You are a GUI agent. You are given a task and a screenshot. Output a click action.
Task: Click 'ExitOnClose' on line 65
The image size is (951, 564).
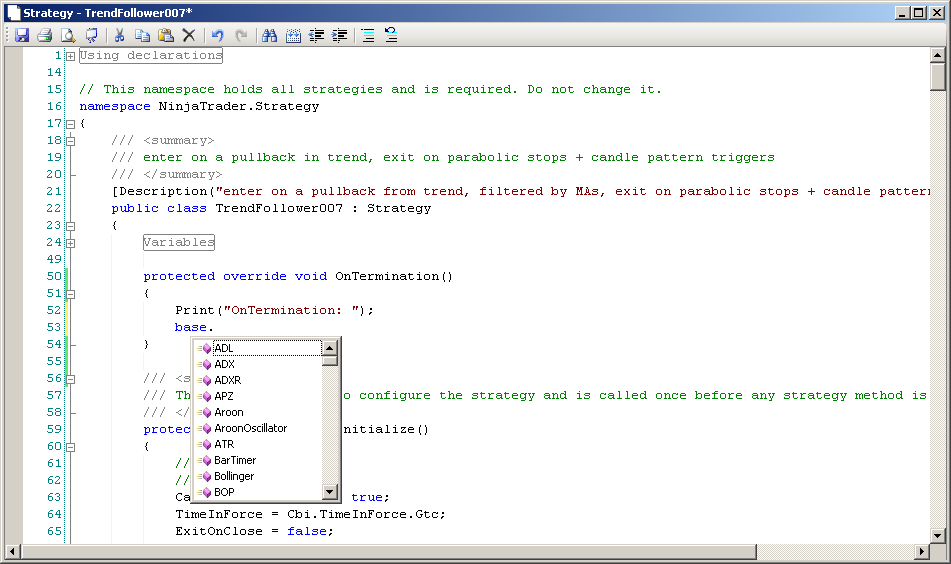coord(219,531)
